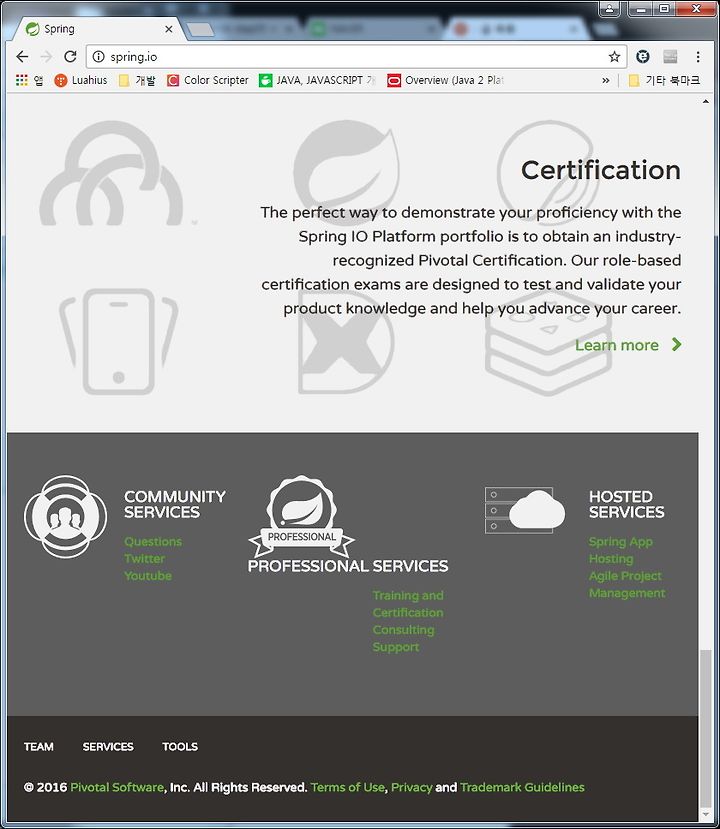Viewport: 720px width, 829px height.
Task: Open the Training and Certification link
Action: pos(408,604)
